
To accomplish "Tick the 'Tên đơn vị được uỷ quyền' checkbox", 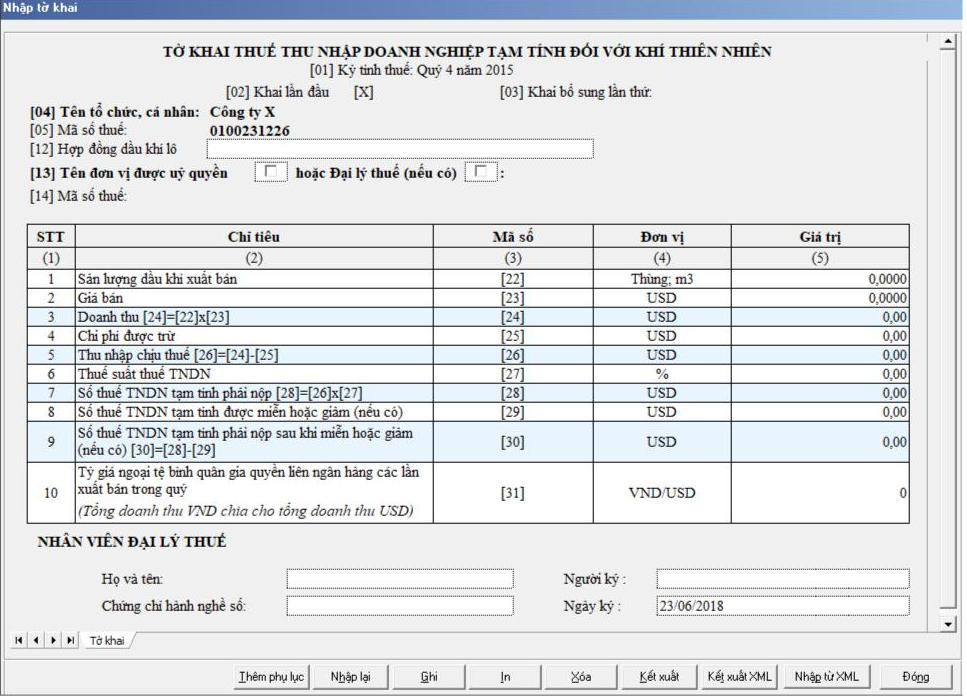I will pyautogui.click(x=270, y=173).
